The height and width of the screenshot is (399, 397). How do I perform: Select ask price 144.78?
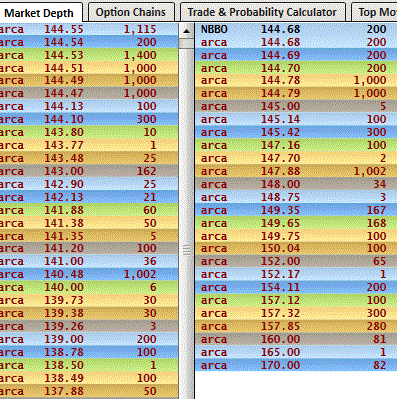280,80
